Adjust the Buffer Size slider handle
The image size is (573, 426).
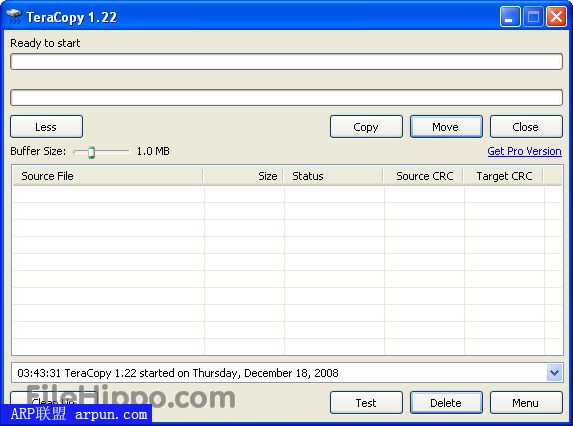tap(91, 152)
